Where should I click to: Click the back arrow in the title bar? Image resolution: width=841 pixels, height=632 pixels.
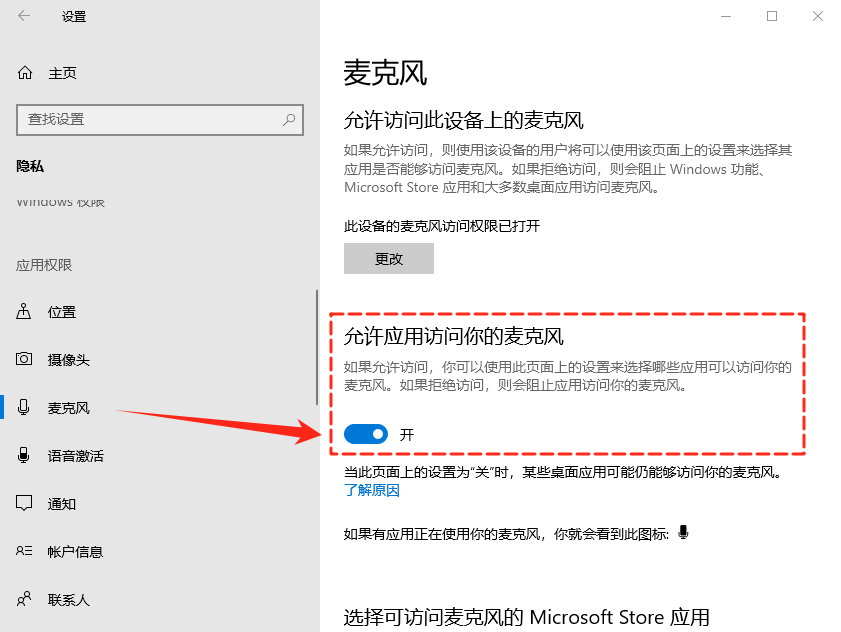(x=24, y=16)
